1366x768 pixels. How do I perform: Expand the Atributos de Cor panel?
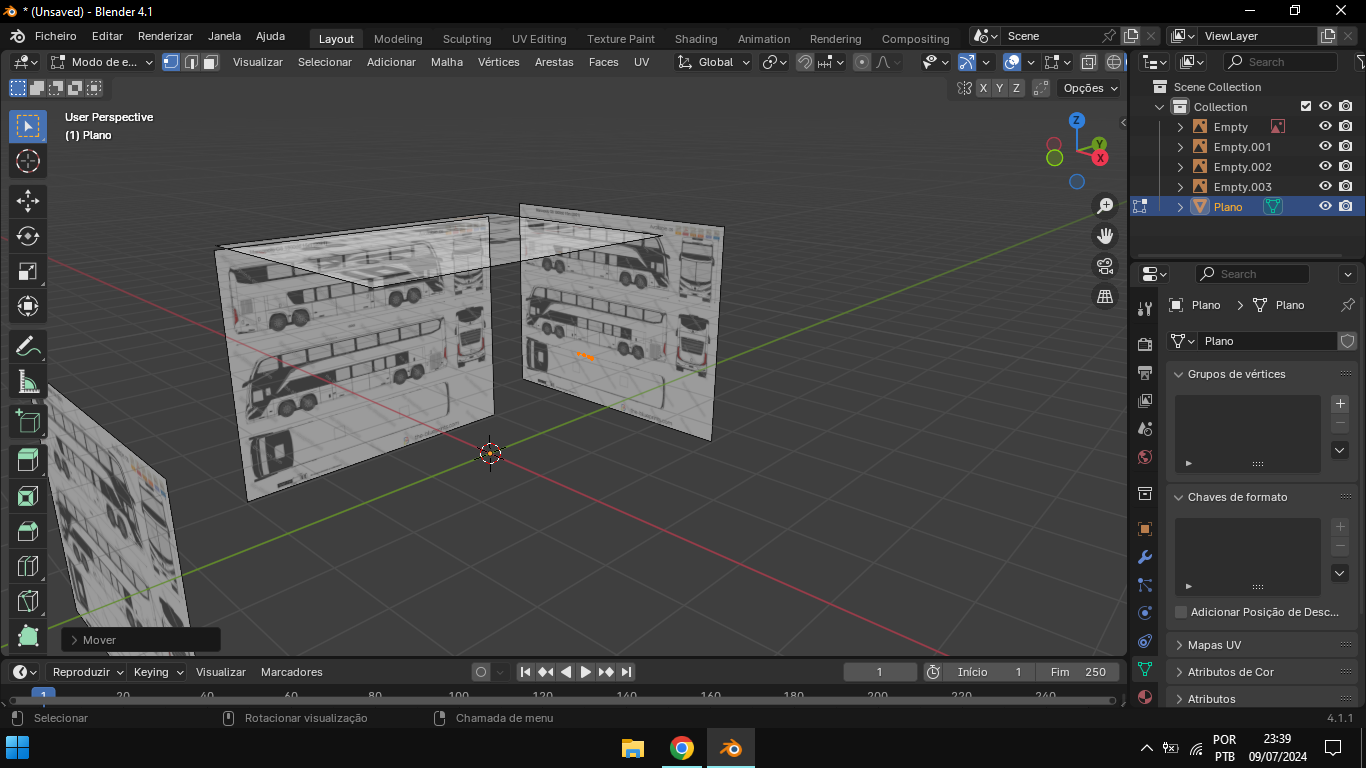tap(1179, 672)
